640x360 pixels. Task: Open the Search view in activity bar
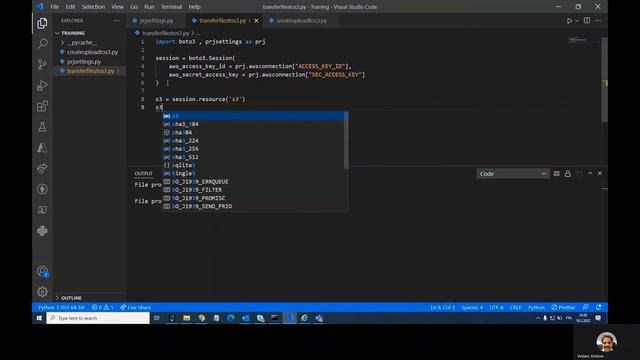point(42,44)
